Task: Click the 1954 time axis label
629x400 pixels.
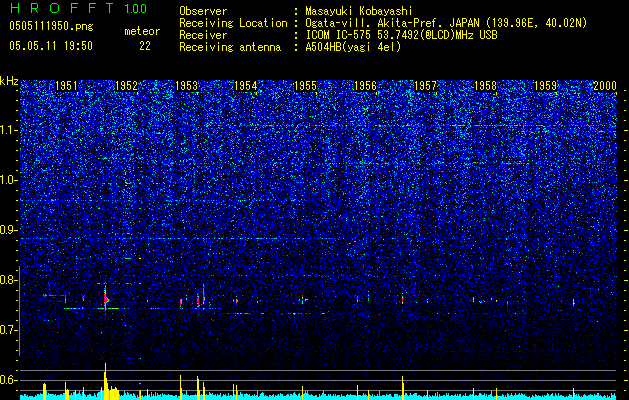Action: click(246, 86)
